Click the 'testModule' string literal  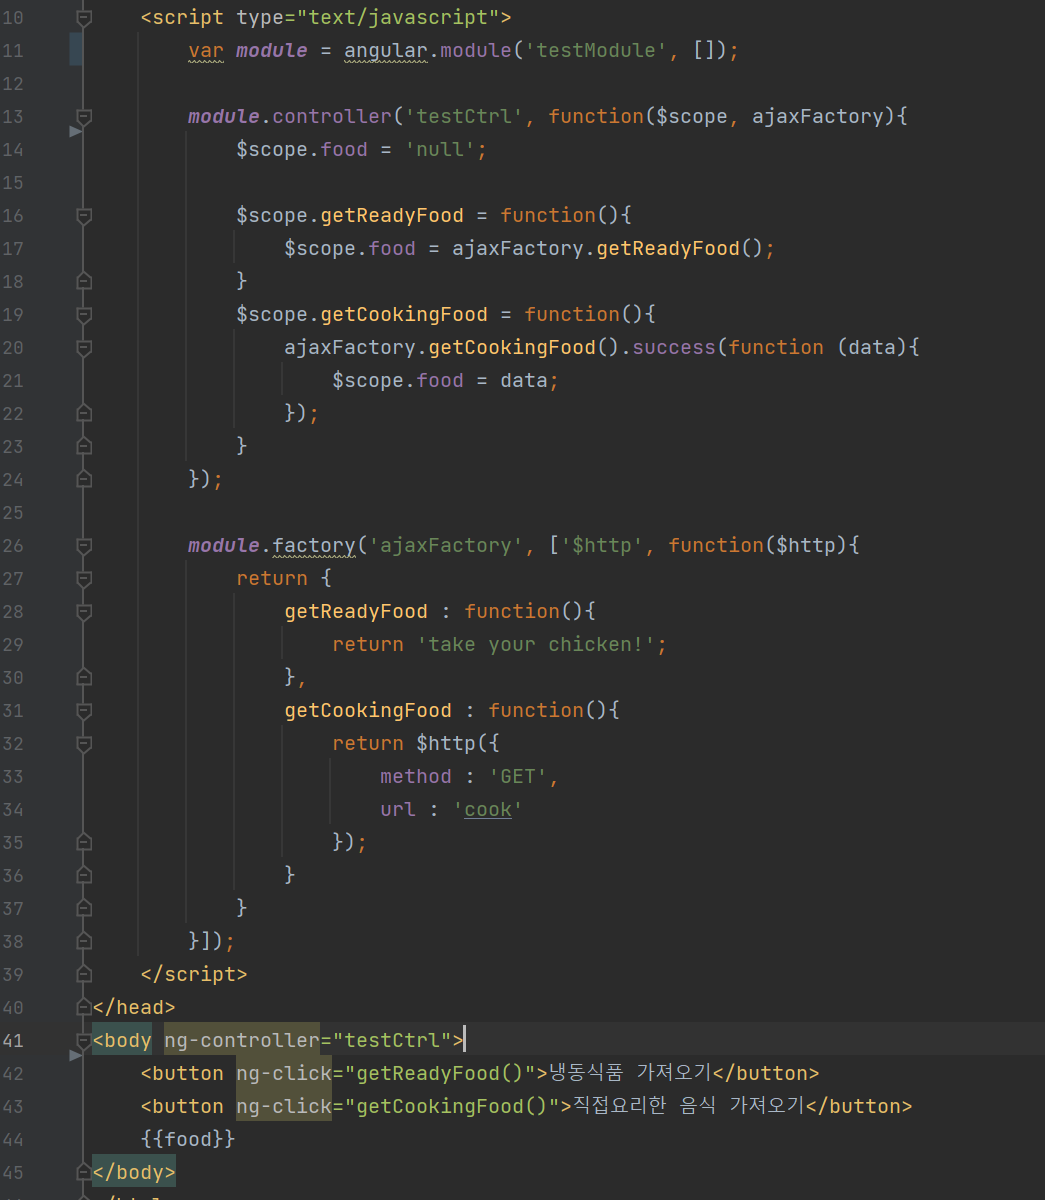pos(596,50)
